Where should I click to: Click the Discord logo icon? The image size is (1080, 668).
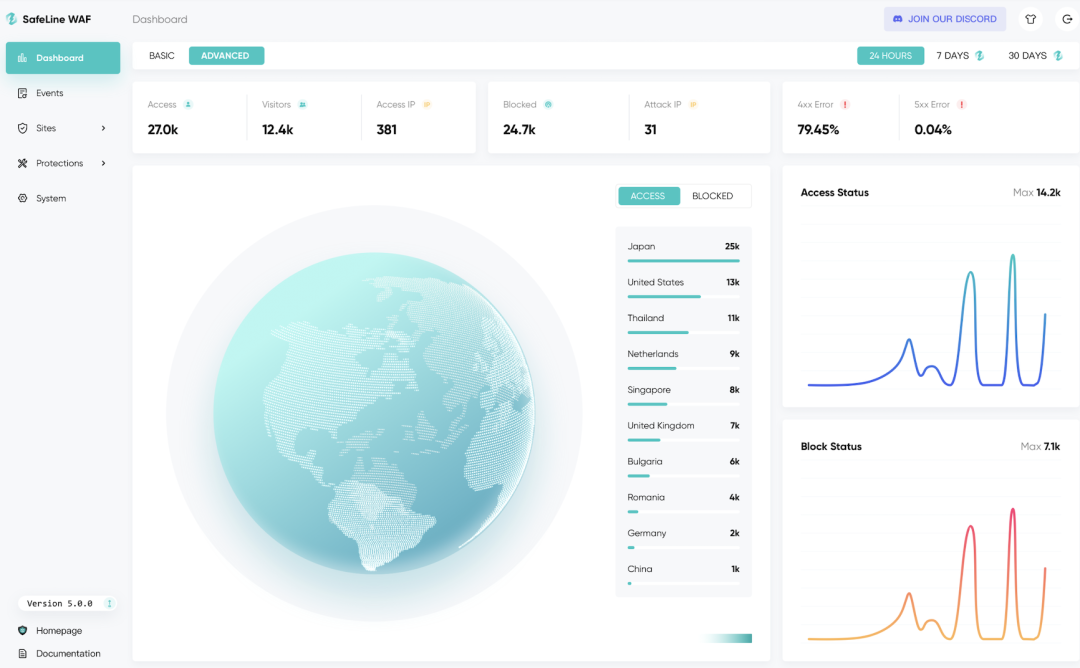[897, 19]
